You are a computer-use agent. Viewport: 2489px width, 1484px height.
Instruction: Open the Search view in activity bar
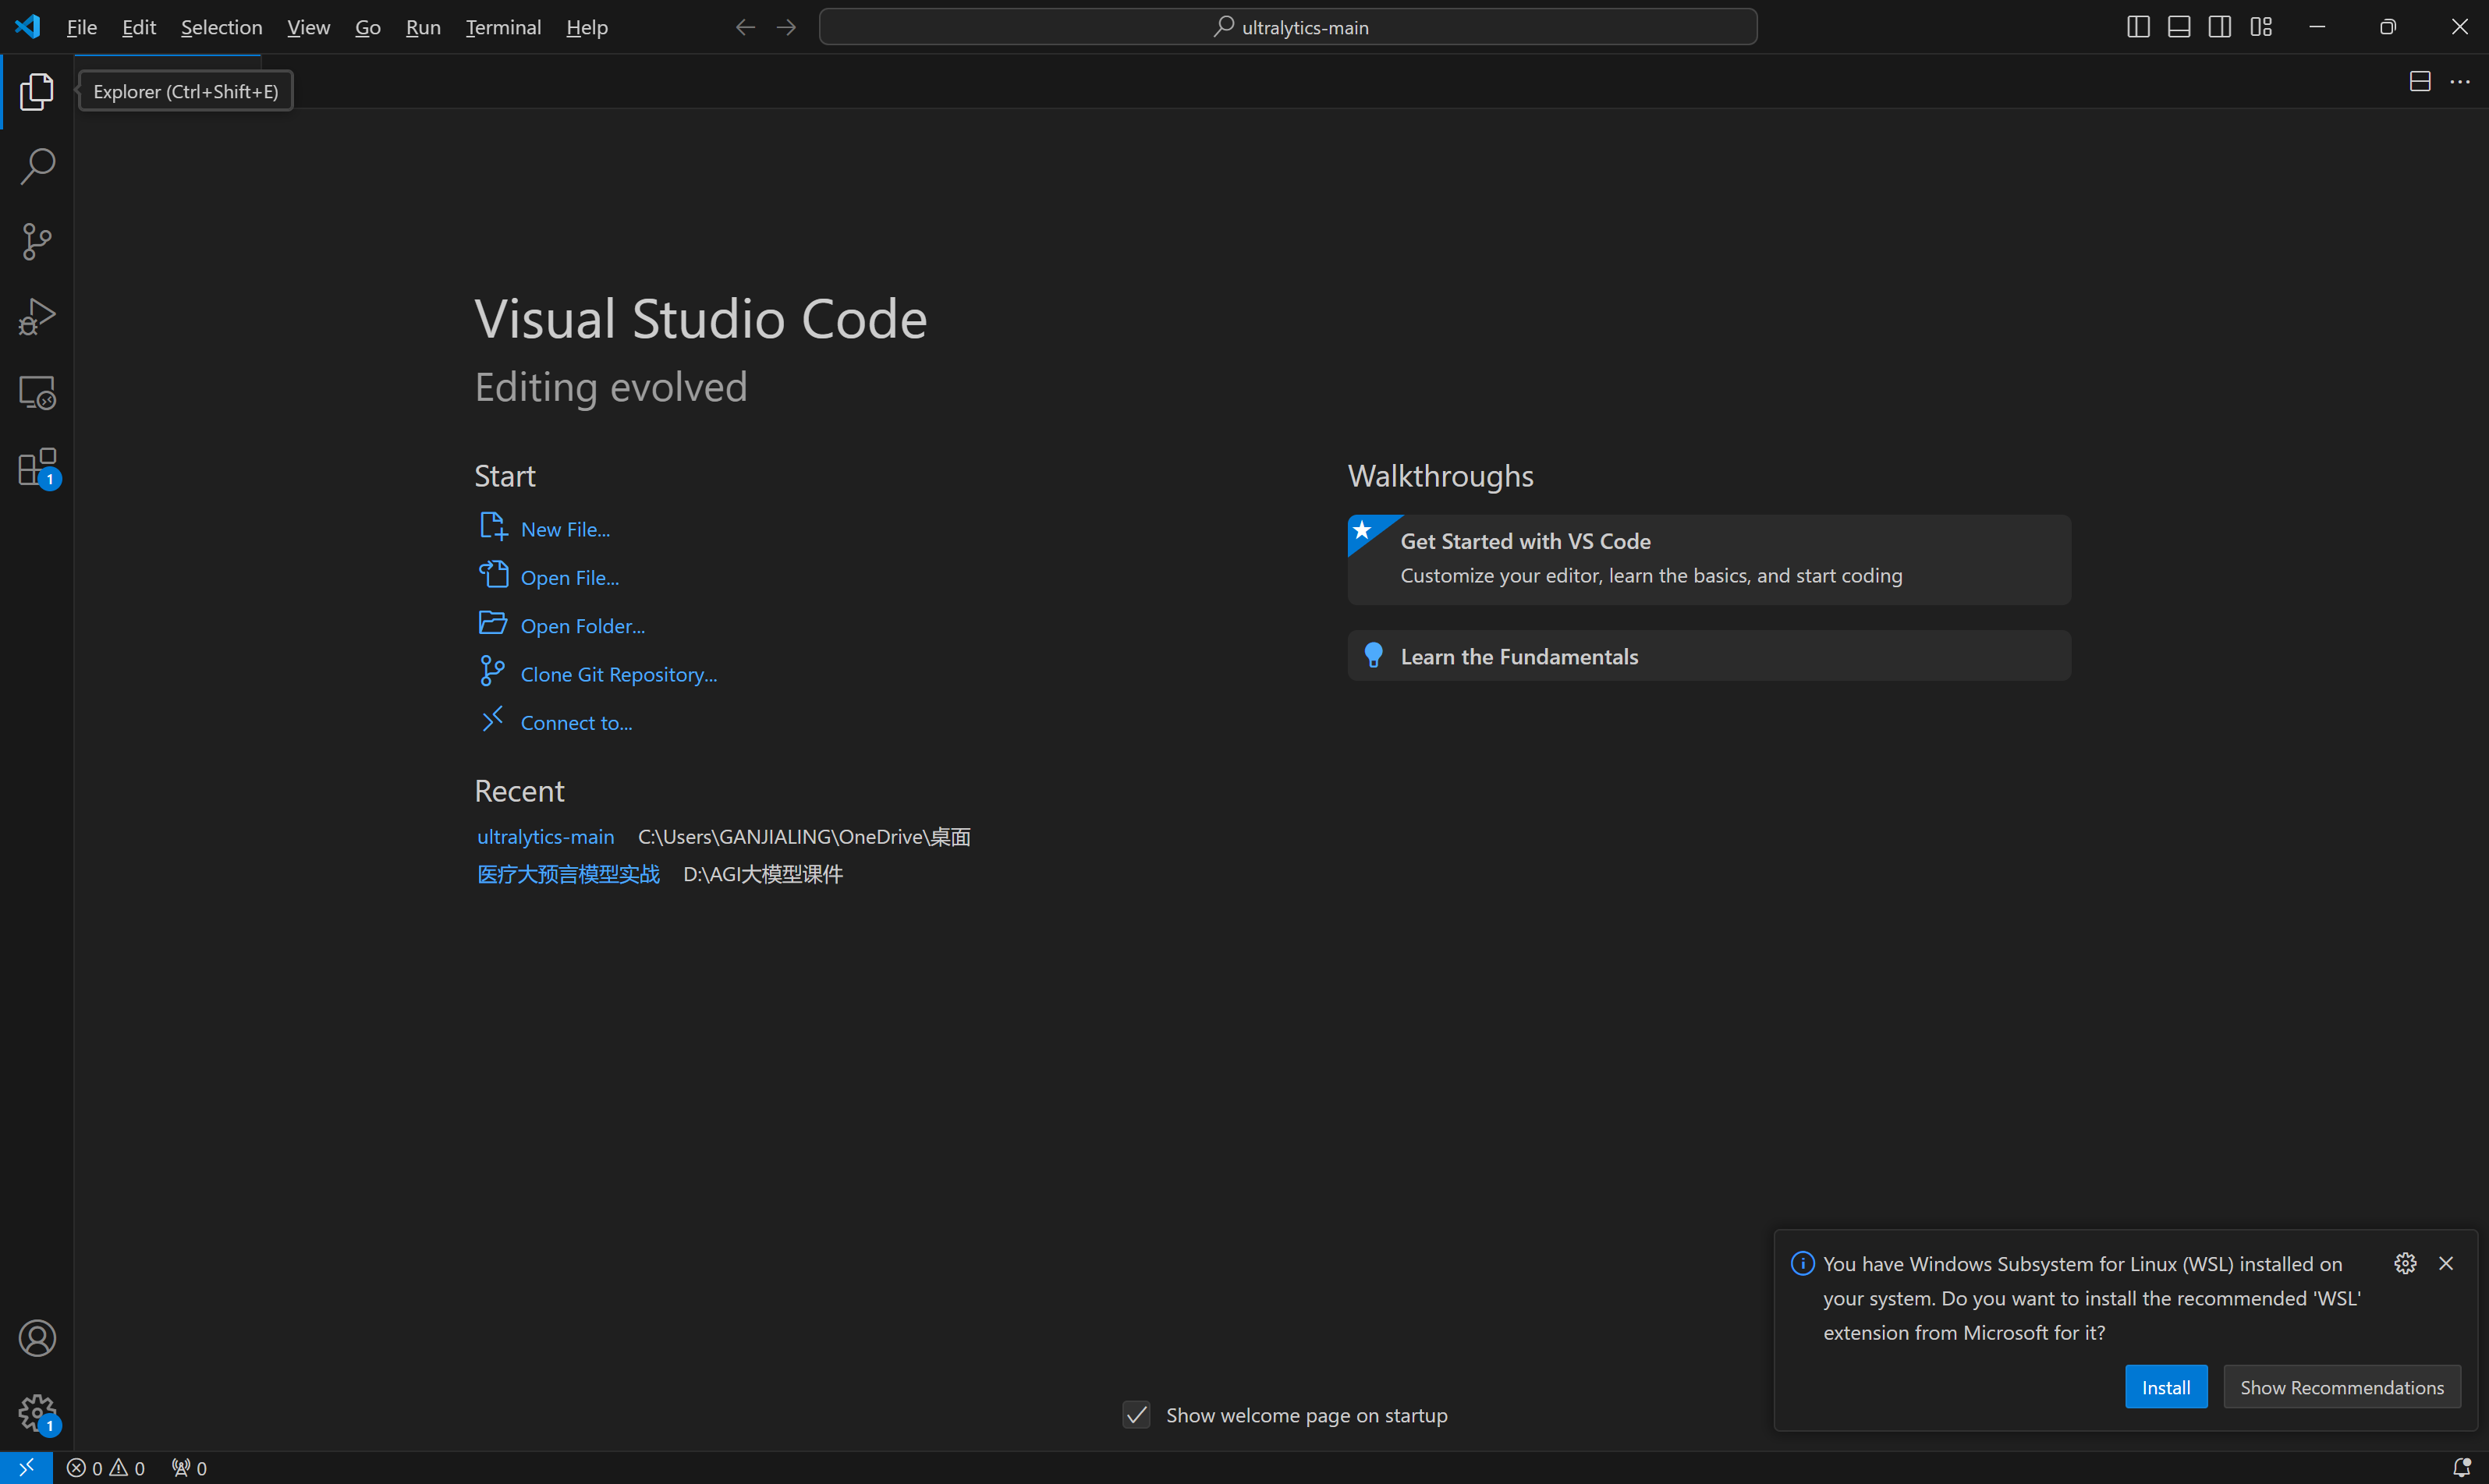click(x=37, y=166)
